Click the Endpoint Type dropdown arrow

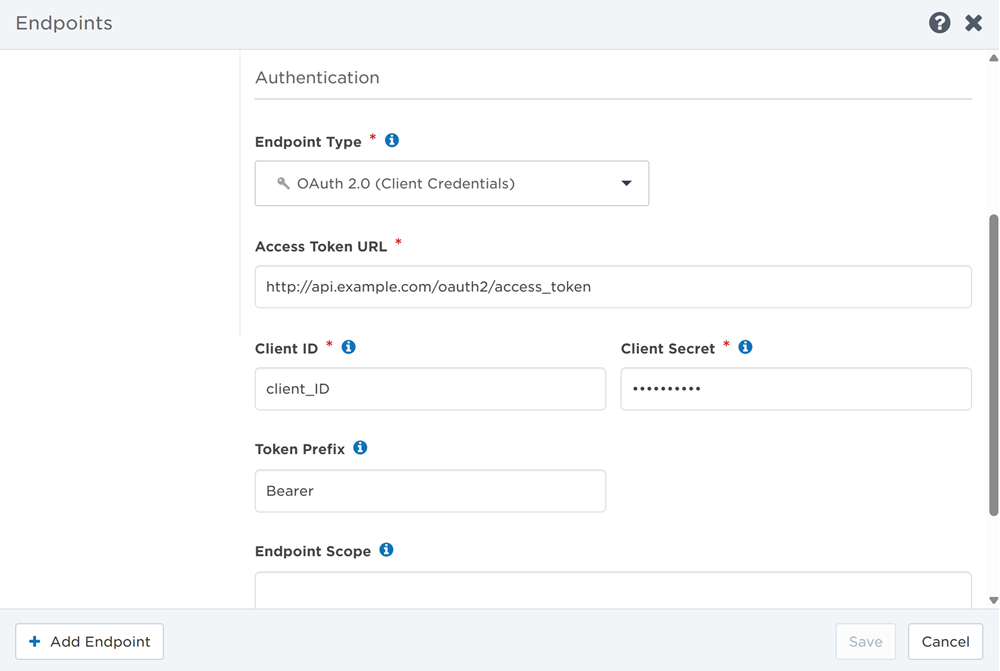[x=627, y=184]
